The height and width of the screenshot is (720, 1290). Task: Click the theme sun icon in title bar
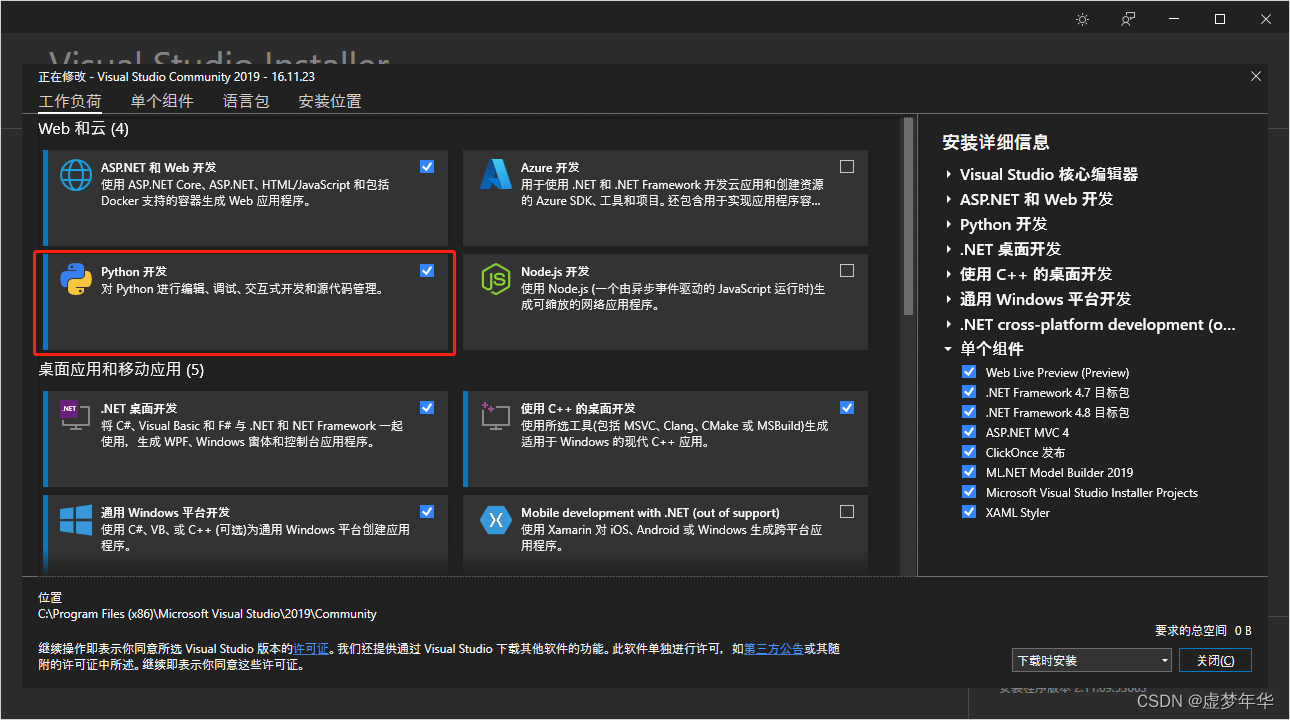[x=1082, y=19]
